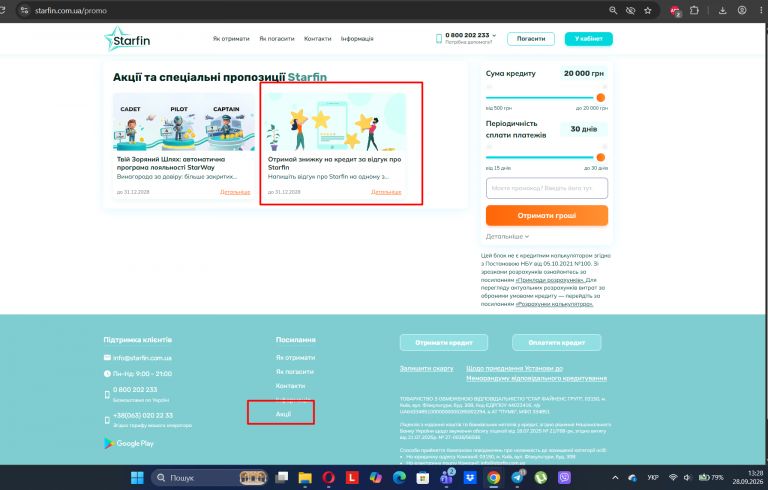Click the address bar URL starfin.com.ua/promo
Screen dimensions: 768x490
pyautogui.click(x=71, y=10)
